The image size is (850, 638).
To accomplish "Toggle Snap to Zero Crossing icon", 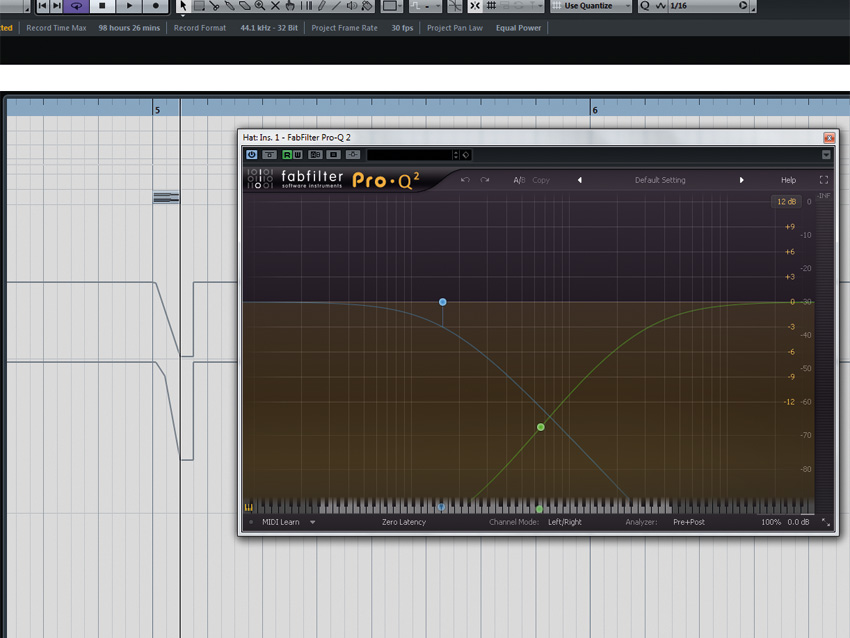I will tap(455, 6).
